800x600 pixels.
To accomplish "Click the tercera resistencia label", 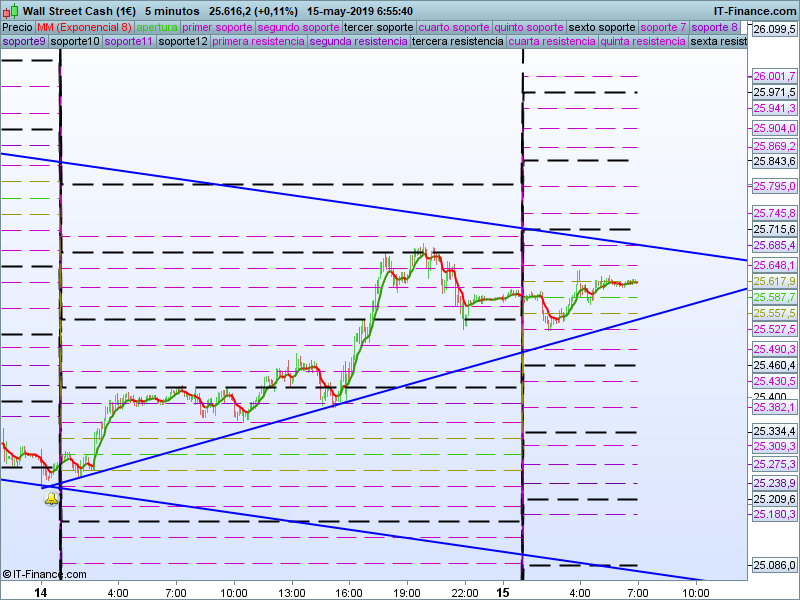I will (458, 41).
